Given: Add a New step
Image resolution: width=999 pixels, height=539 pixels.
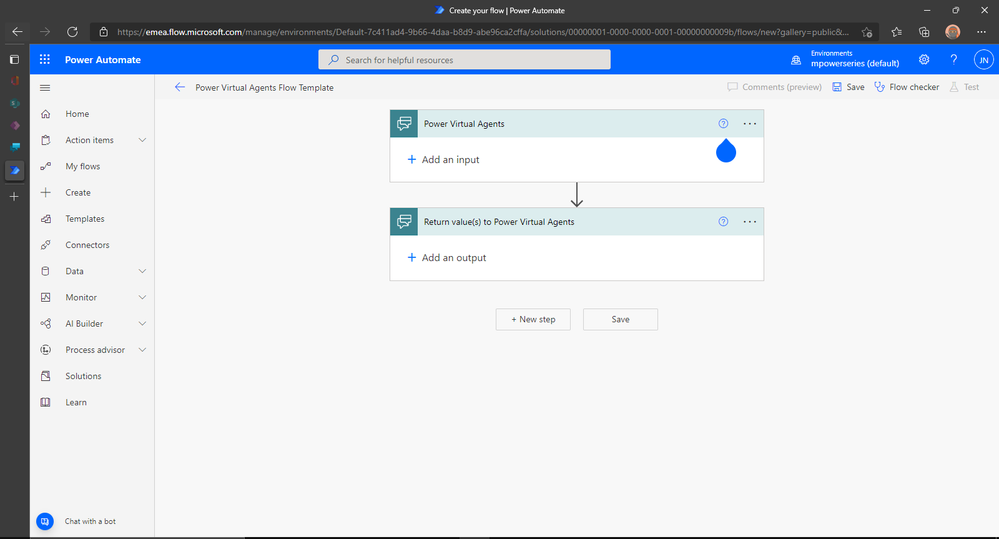Looking at the screenshot, I should click(533, 319).
